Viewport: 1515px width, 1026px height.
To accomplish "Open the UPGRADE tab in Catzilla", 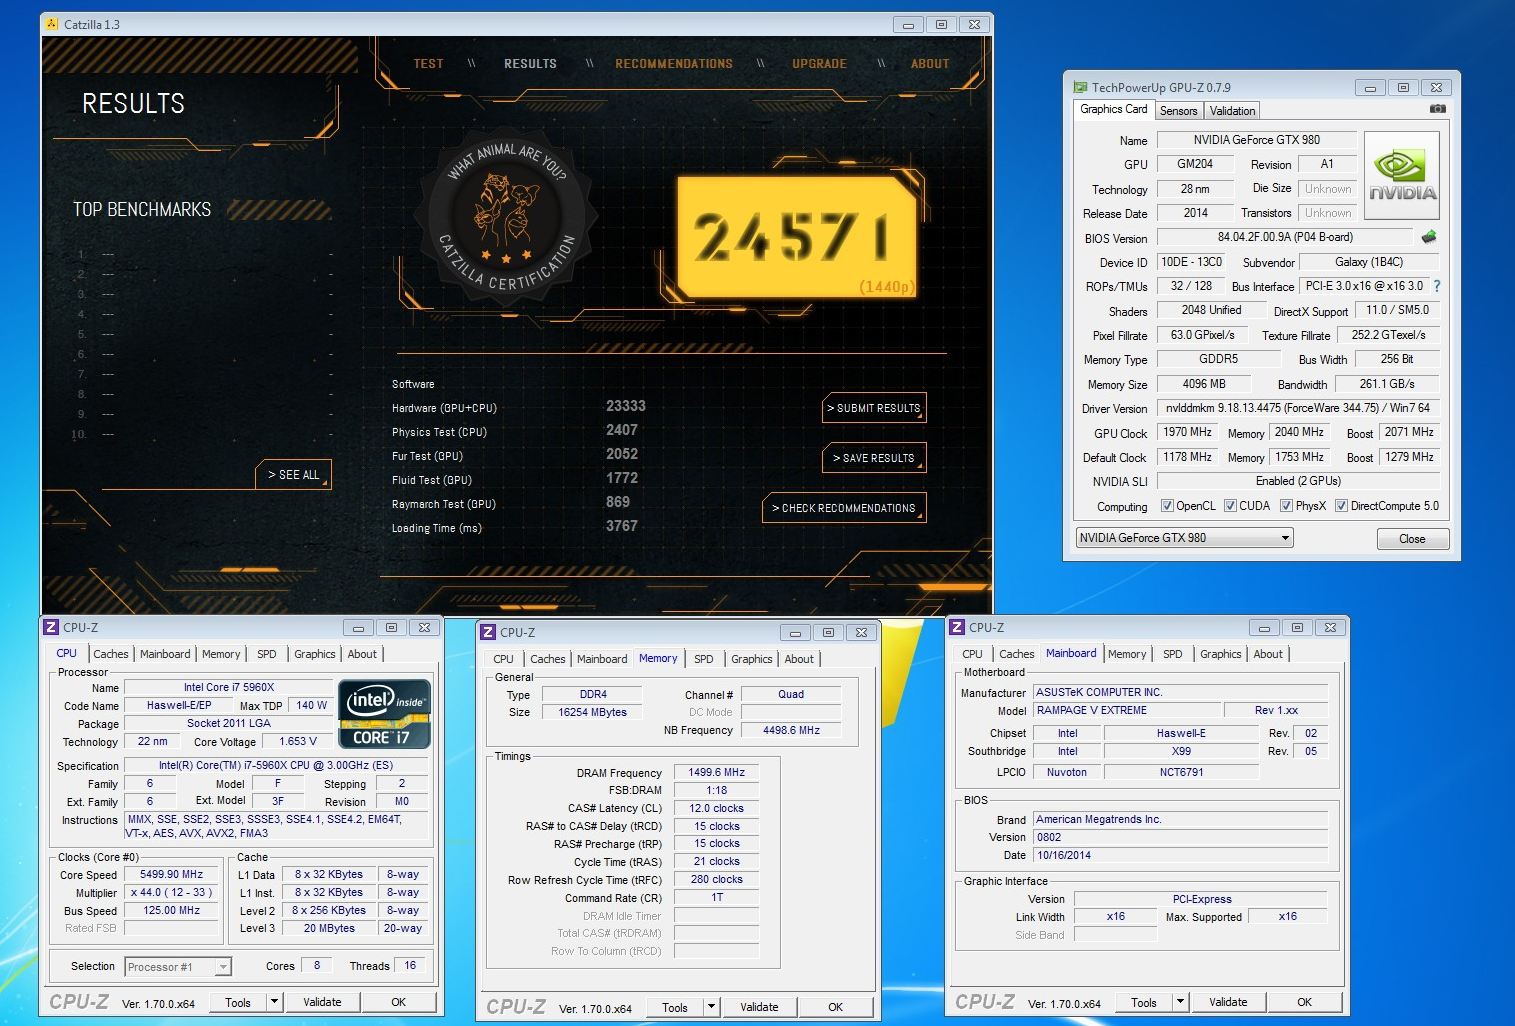I will (x=819, y=63).
